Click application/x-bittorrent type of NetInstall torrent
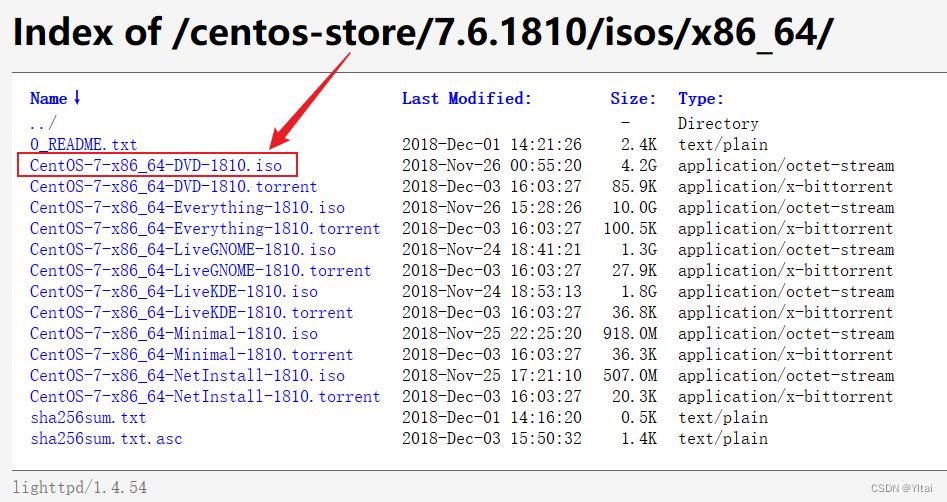Screen dimensions: 947x502 786,397
